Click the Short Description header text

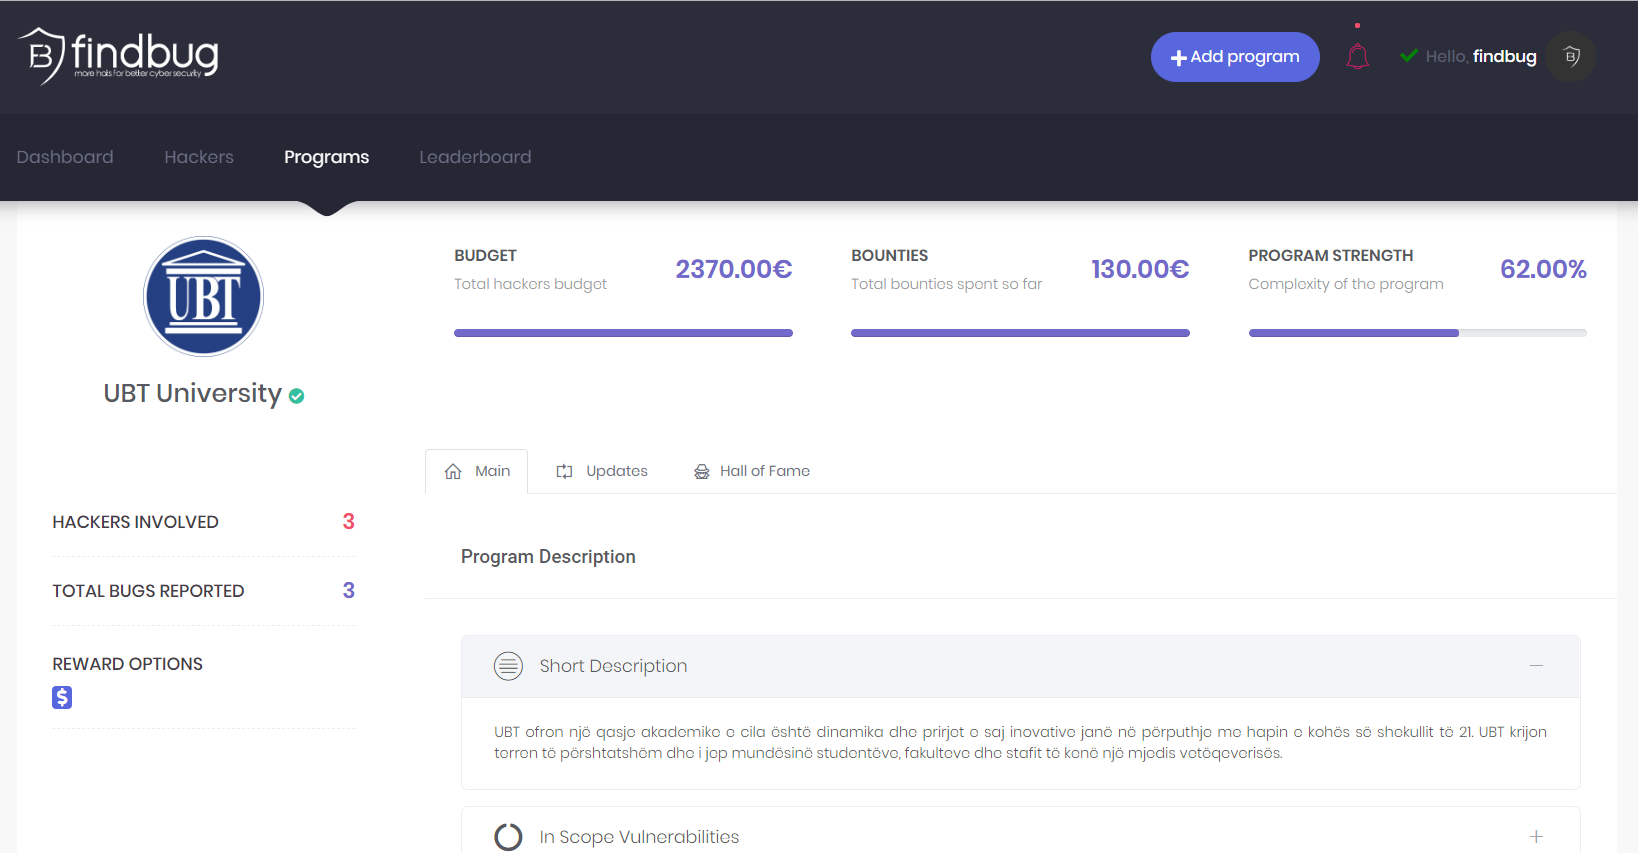[x=613, y=666]
